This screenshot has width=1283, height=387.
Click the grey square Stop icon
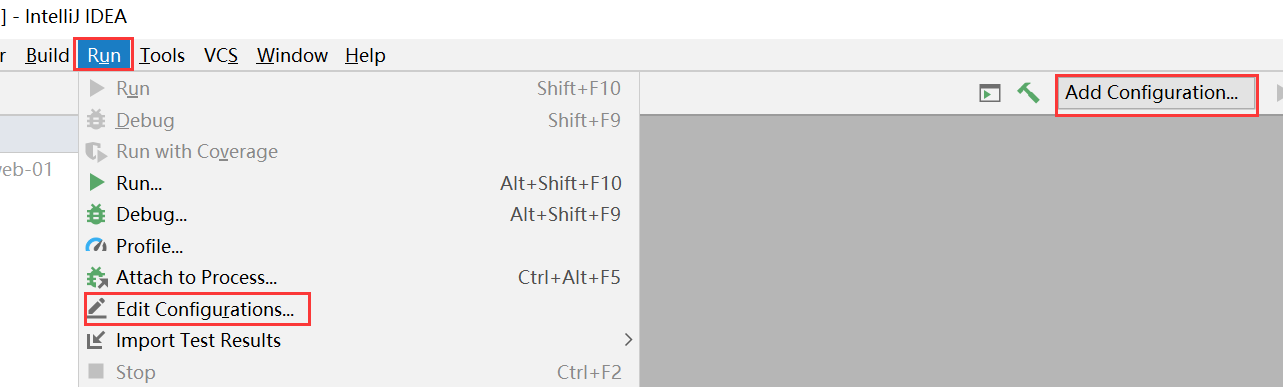(96, 372)
